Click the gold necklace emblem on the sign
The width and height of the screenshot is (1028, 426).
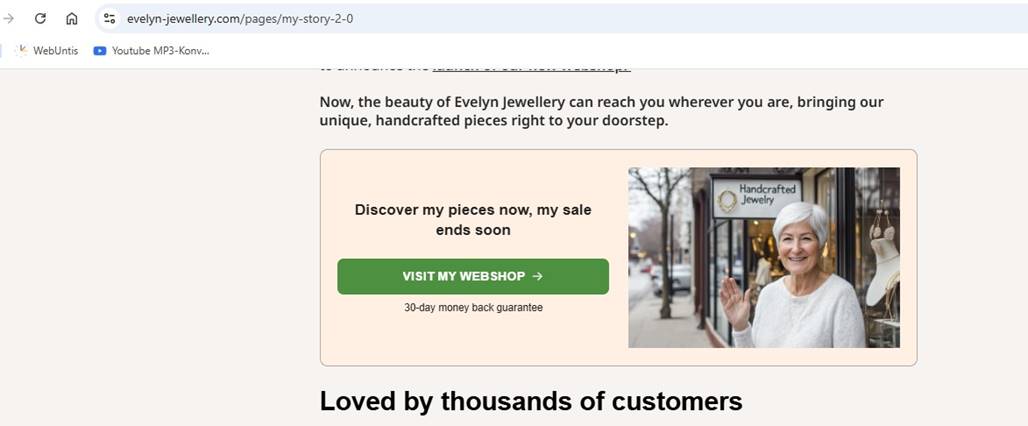(x=728, y=200)
